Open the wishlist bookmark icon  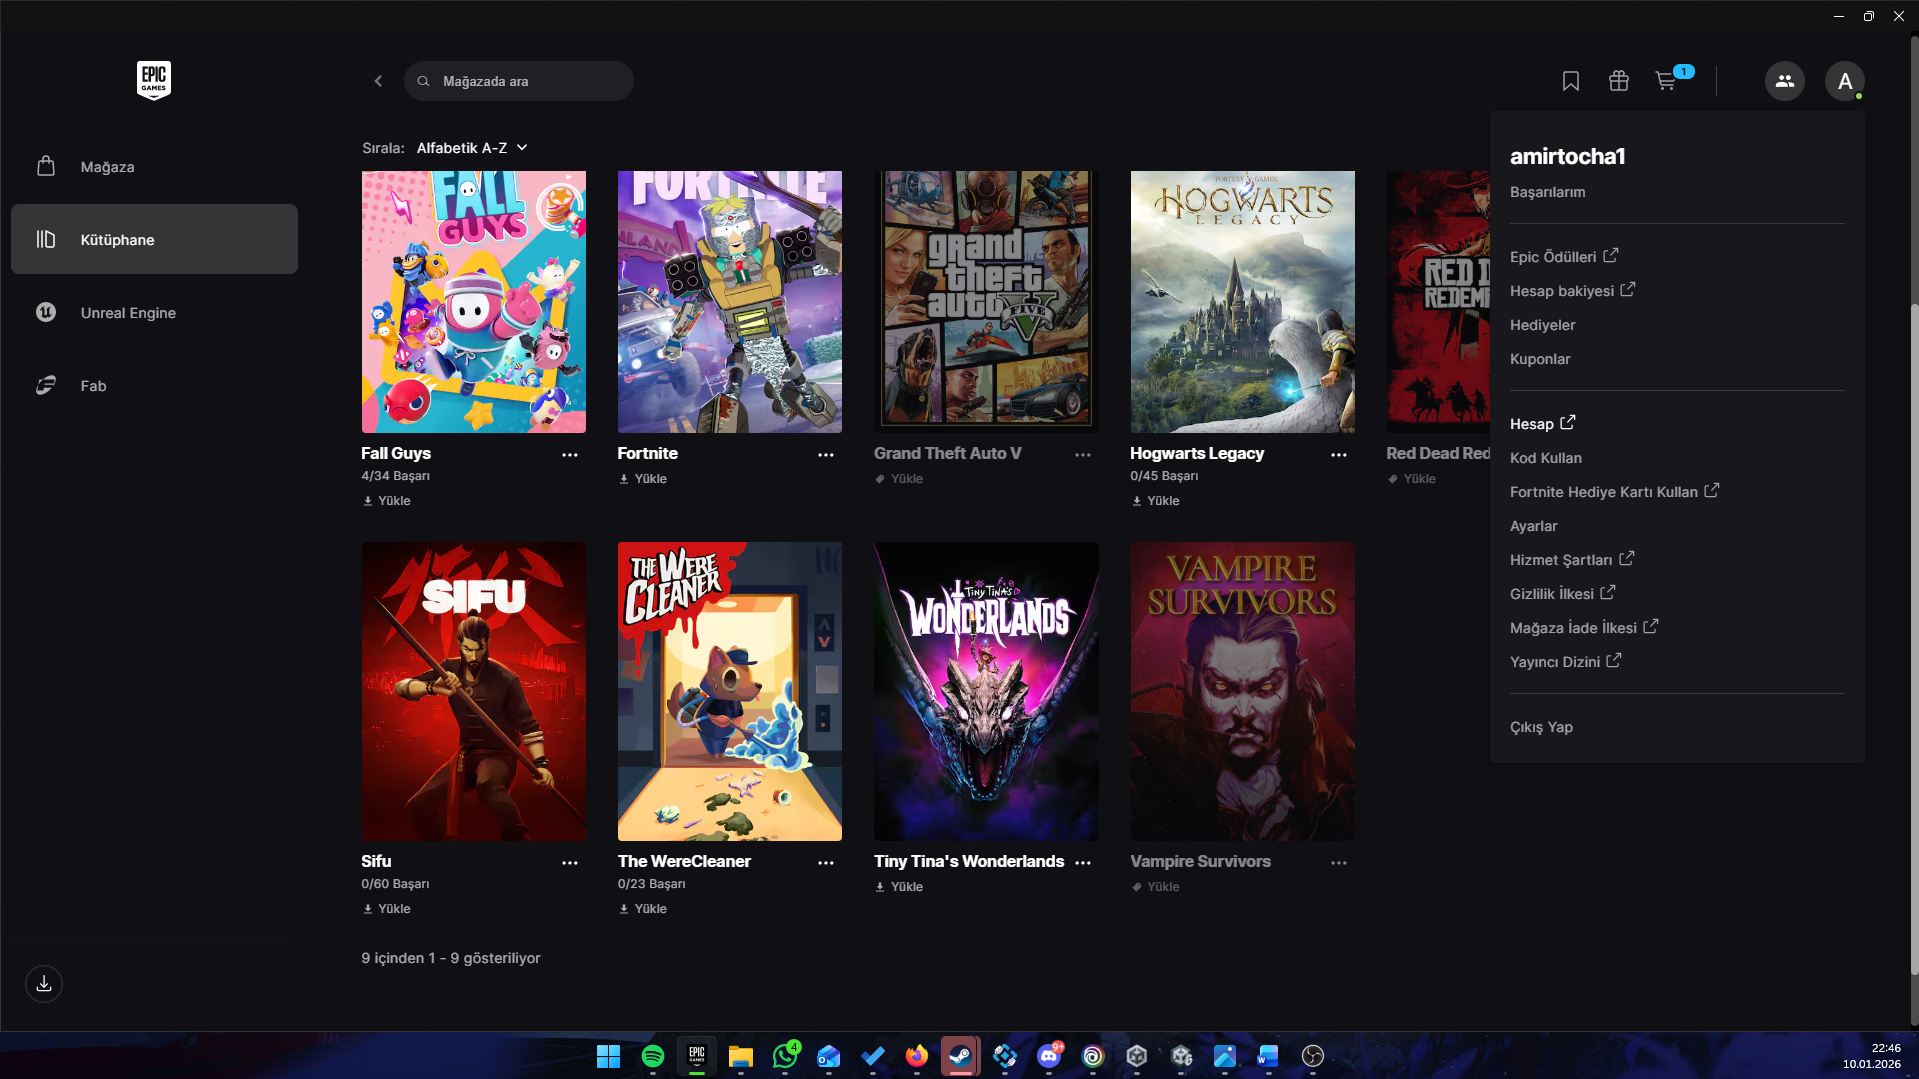coord(1571,81)
